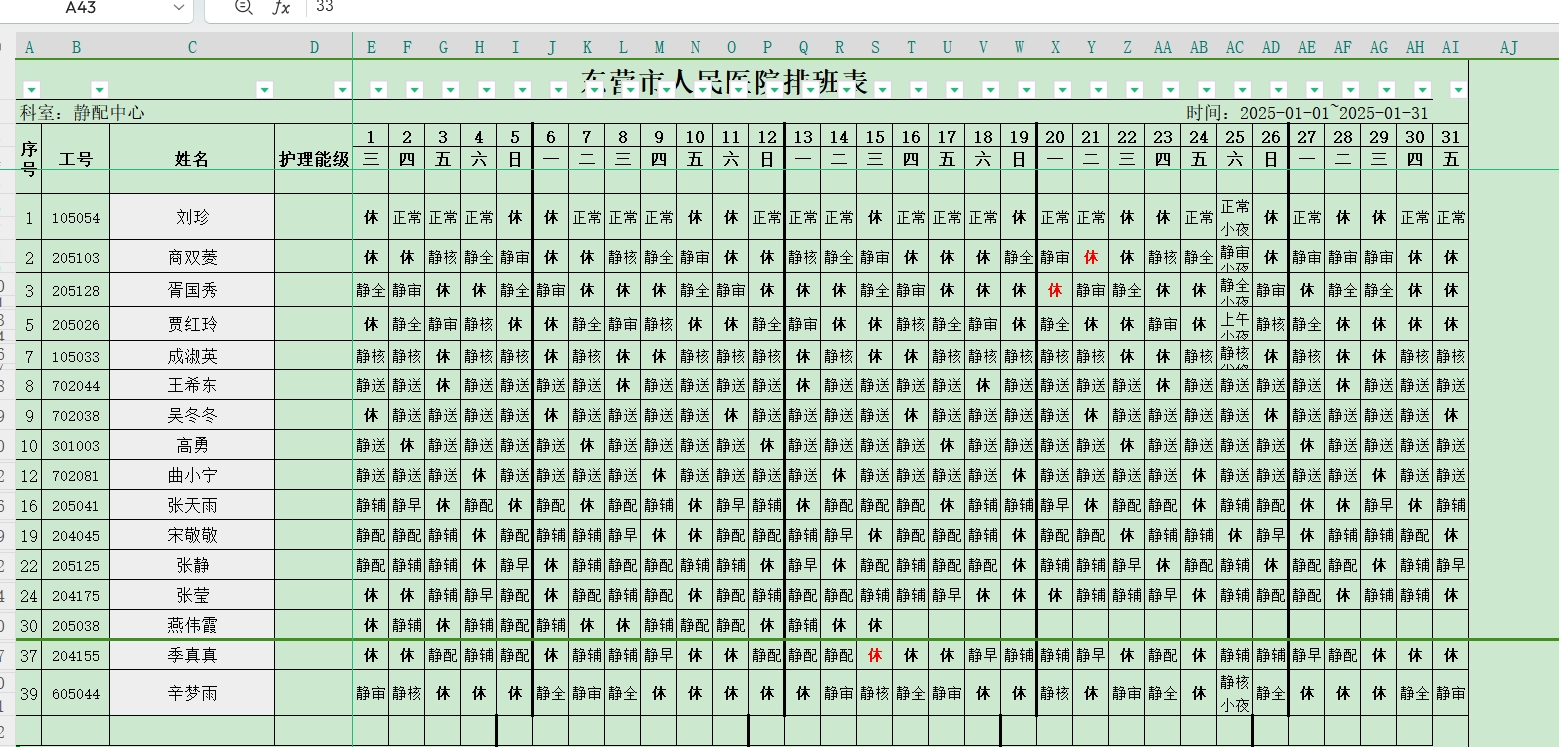The height and width of the screenshot is (747, 1559).
Task: Select column J header
Action: click(551, 47)
